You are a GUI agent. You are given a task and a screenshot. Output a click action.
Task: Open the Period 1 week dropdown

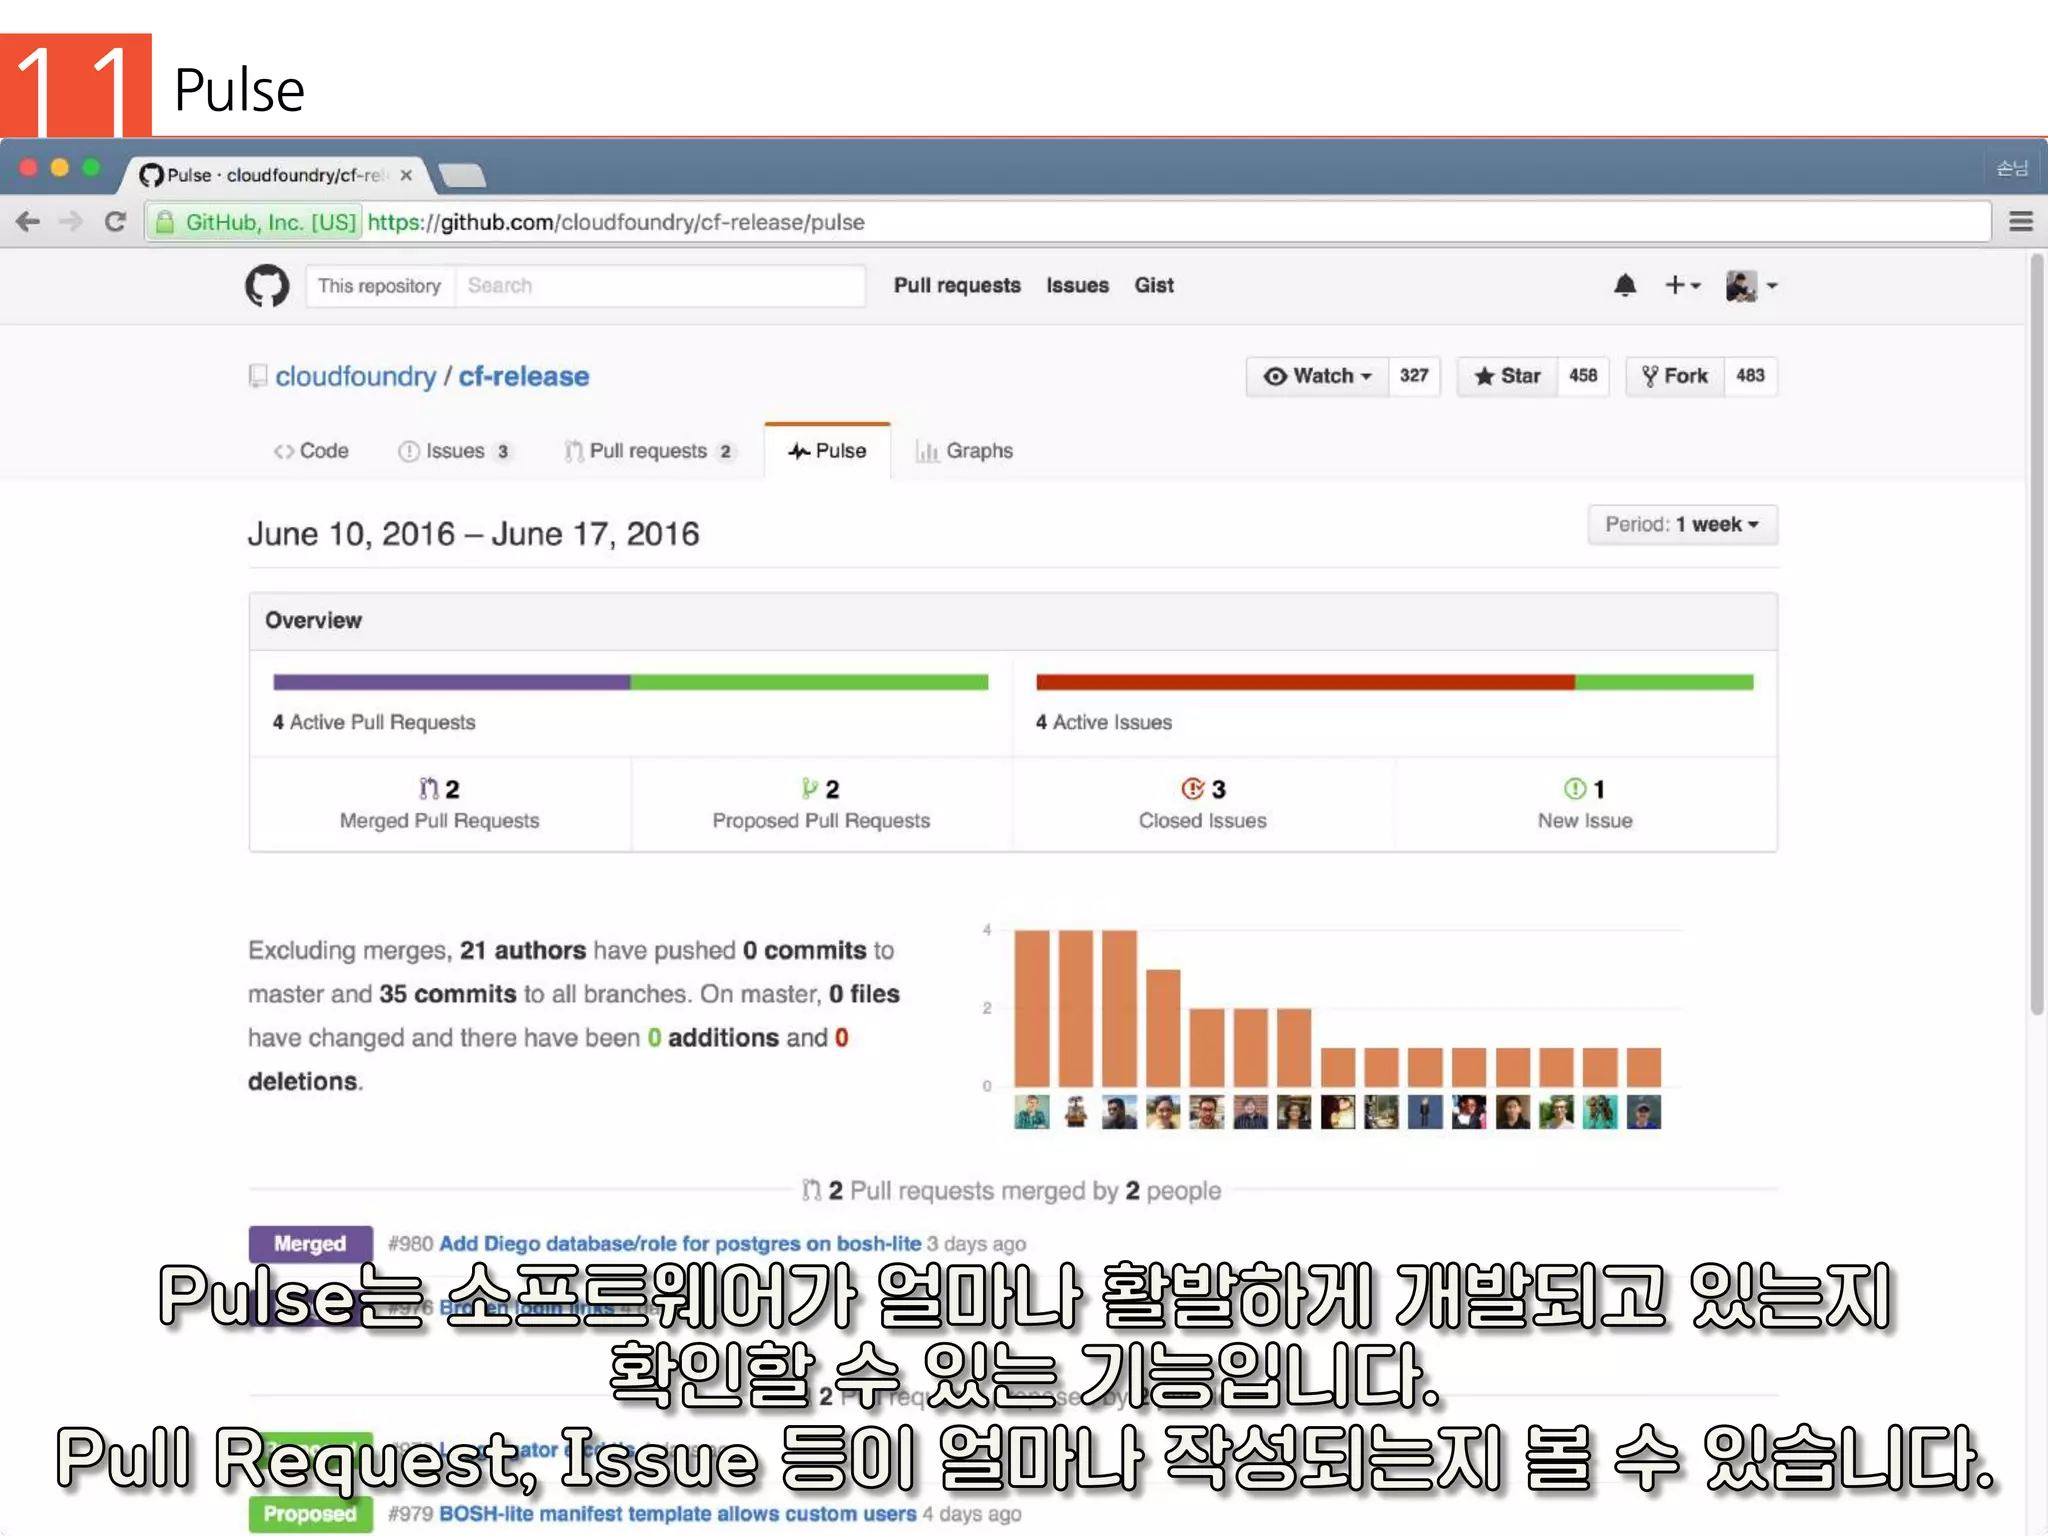(x=1682, y=525)
